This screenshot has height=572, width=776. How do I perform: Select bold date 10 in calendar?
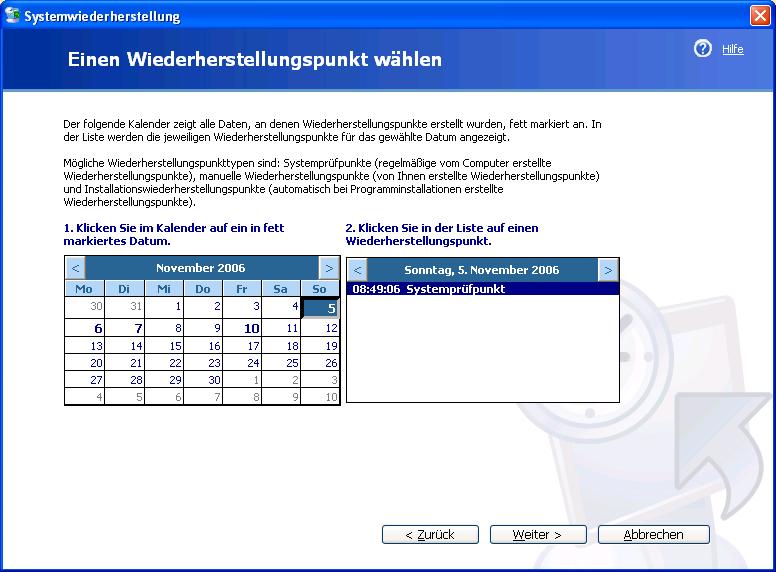point(242,328)
